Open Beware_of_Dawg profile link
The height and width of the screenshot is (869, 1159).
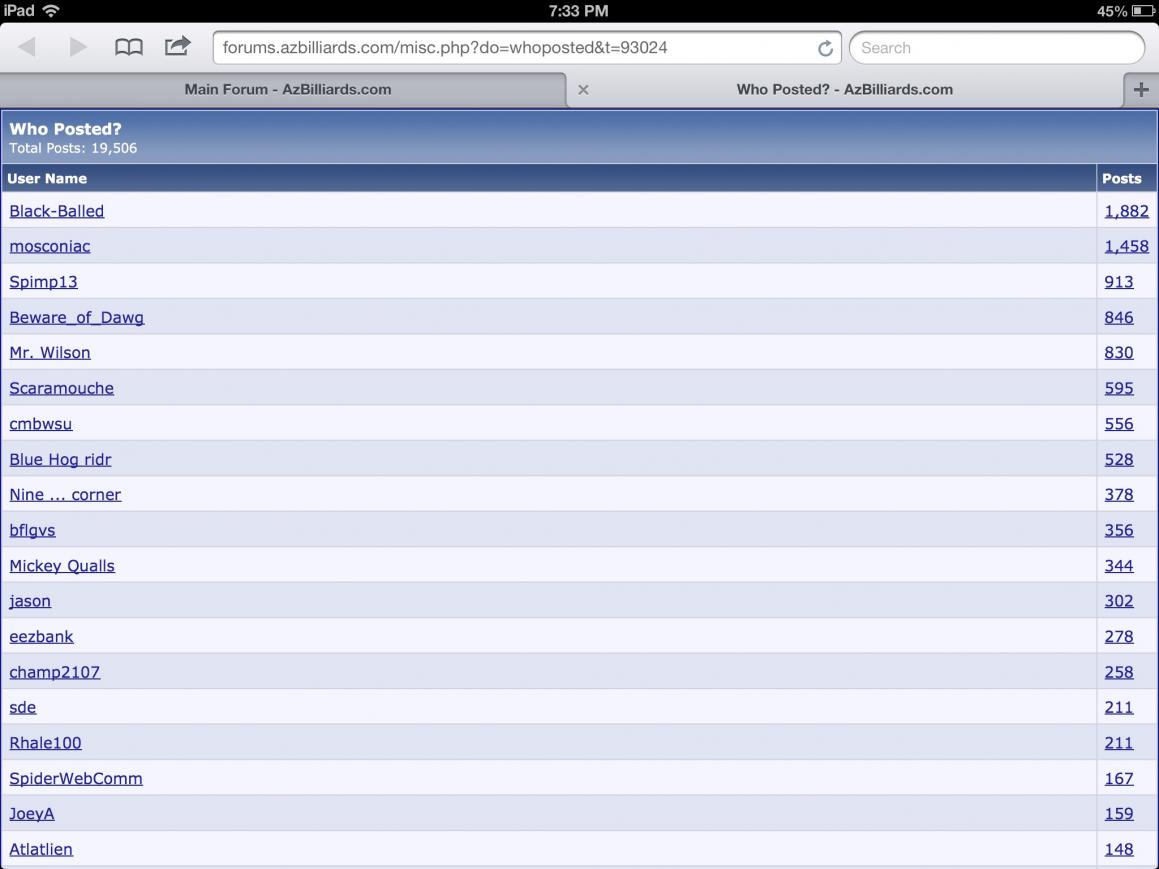tap(77, 317)
